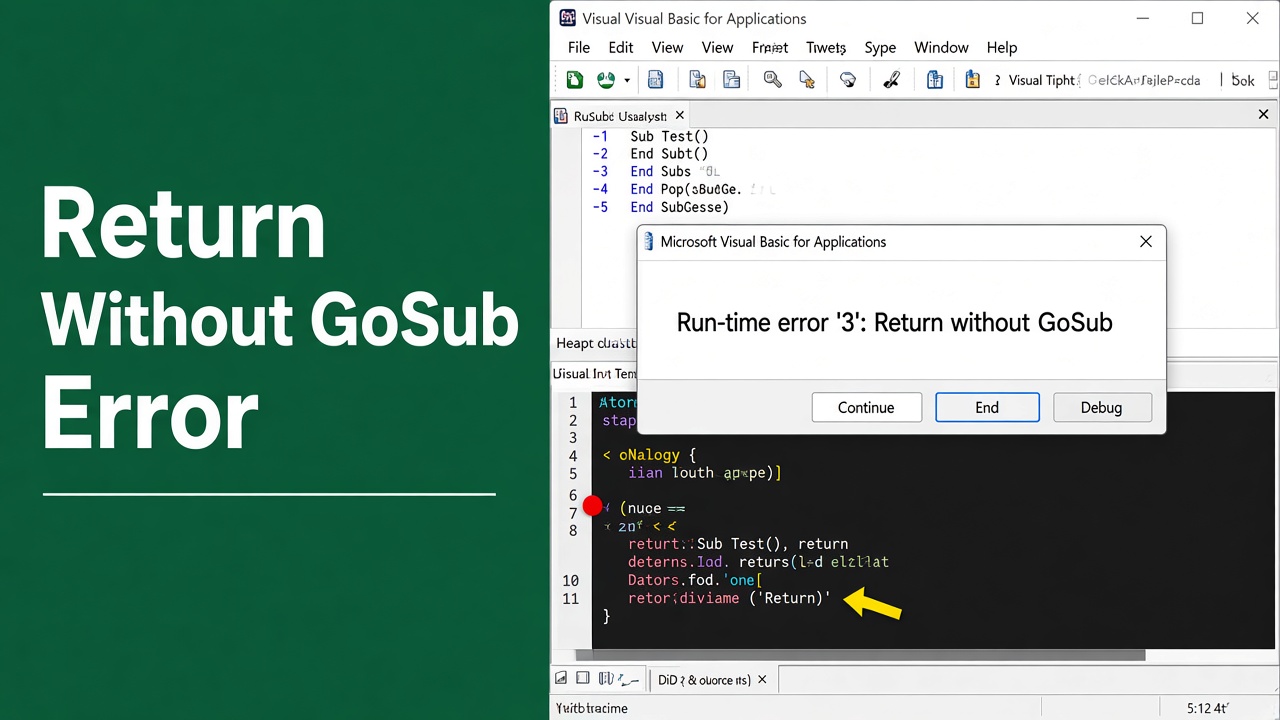Click the Debug button in the error dialog

click(1101, 407)
